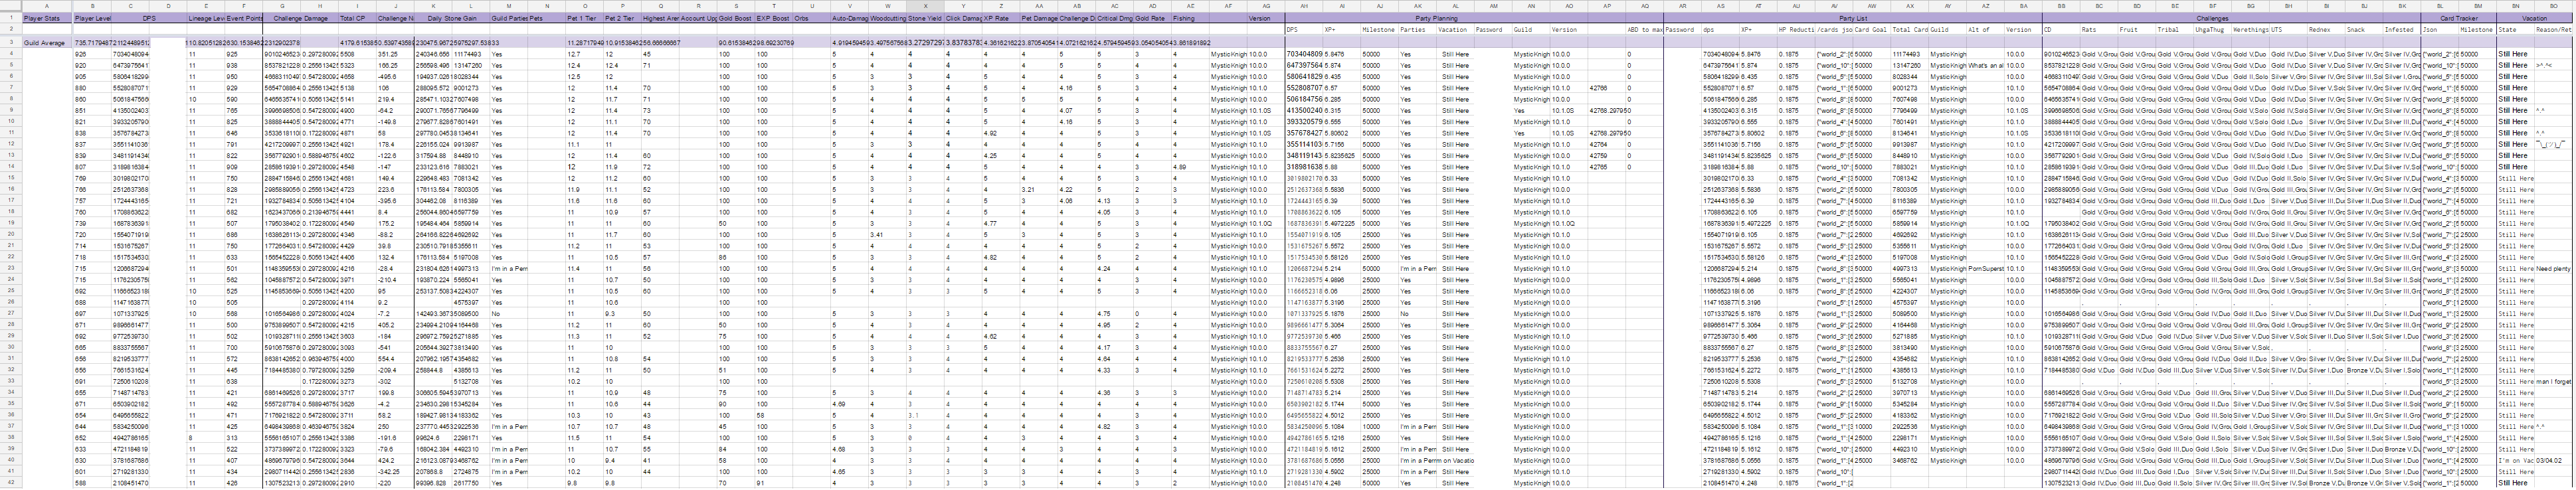Click the Daily Stone Gain header
Viewport: 2576px width, 490px height.
[451, 18]
